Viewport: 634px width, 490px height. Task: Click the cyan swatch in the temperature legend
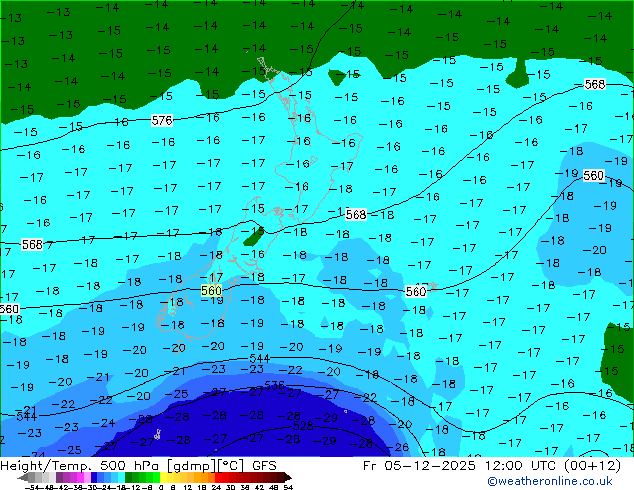tap(121, 477)
